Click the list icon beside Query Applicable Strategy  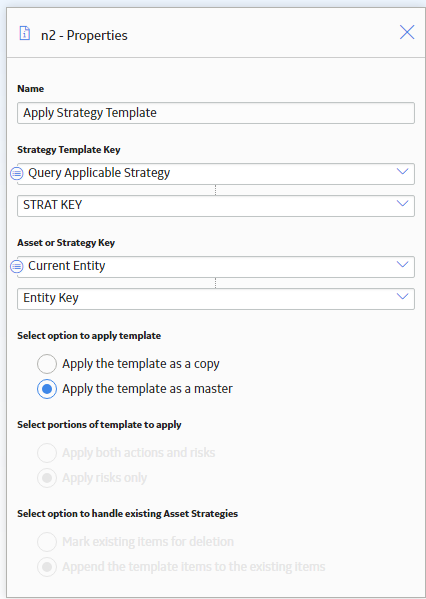tap(16, 173)
